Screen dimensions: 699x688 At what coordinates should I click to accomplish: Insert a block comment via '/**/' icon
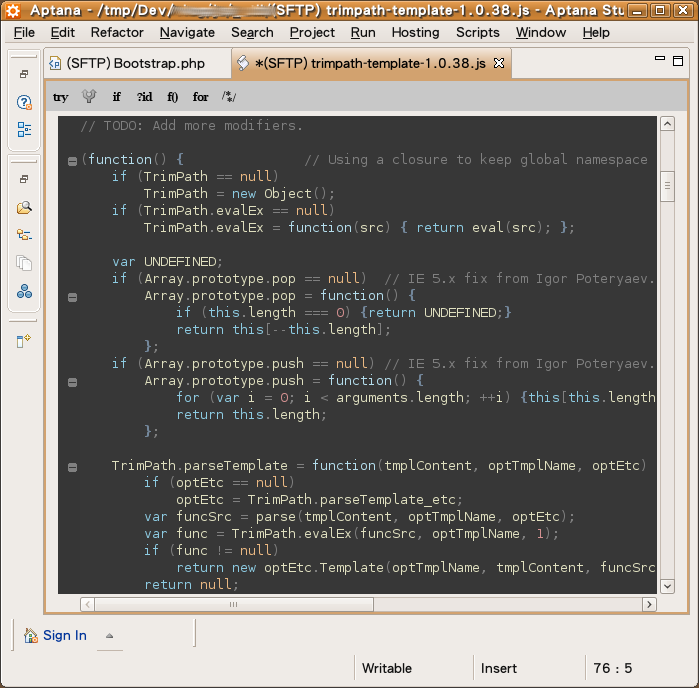[229, 96]
